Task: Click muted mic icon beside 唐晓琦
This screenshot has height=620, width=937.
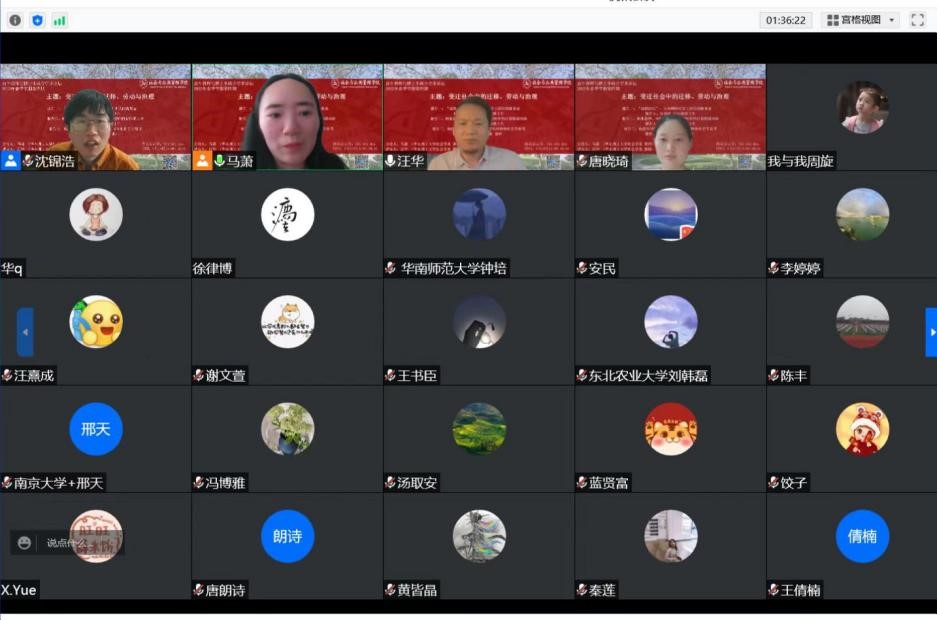Action: (x=582, y=161)
